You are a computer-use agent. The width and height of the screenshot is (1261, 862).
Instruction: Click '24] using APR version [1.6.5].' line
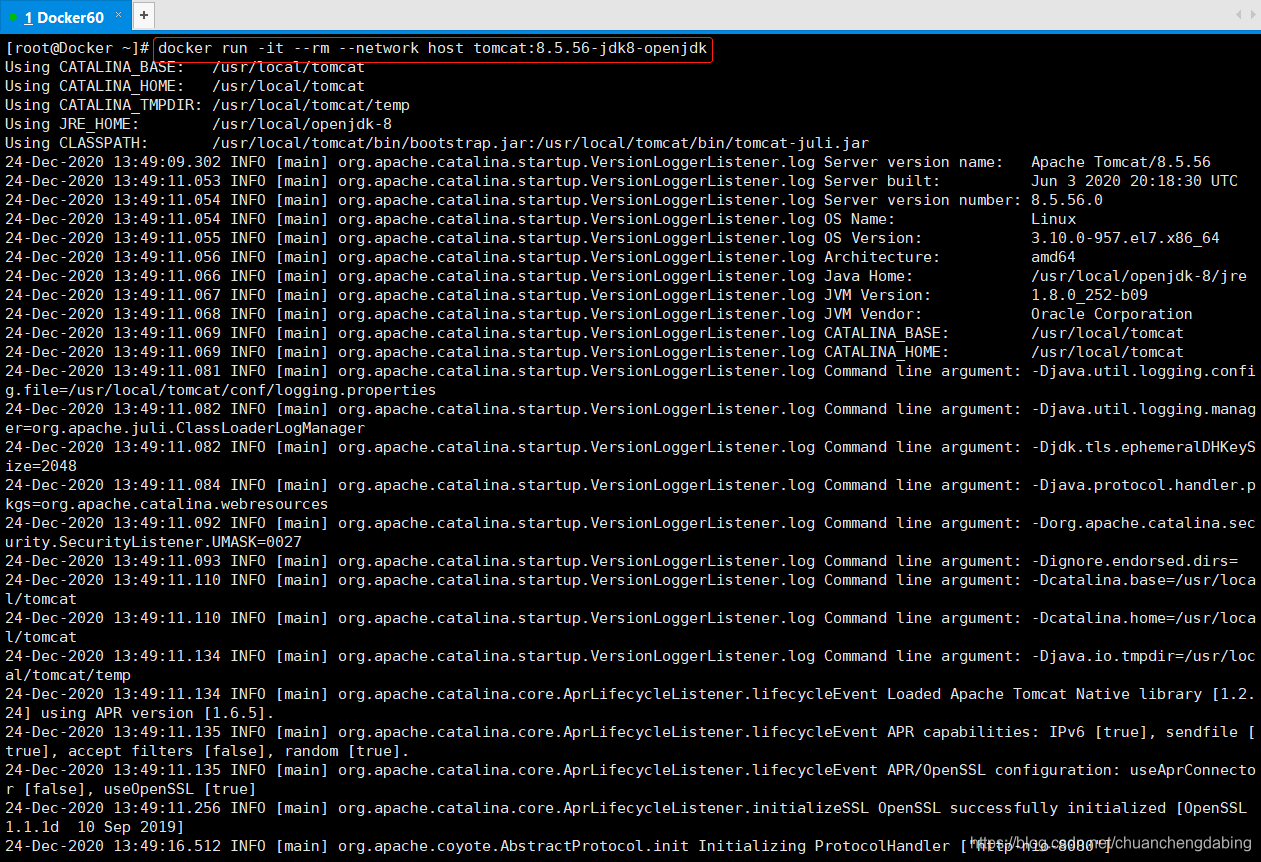point(140,713)
